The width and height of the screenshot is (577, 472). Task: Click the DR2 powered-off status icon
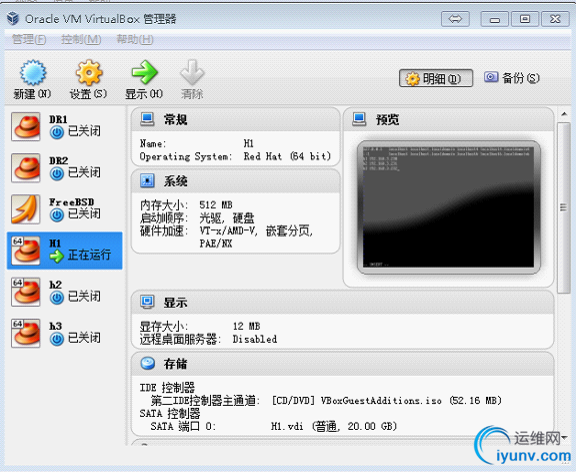(x=57, y=174)
